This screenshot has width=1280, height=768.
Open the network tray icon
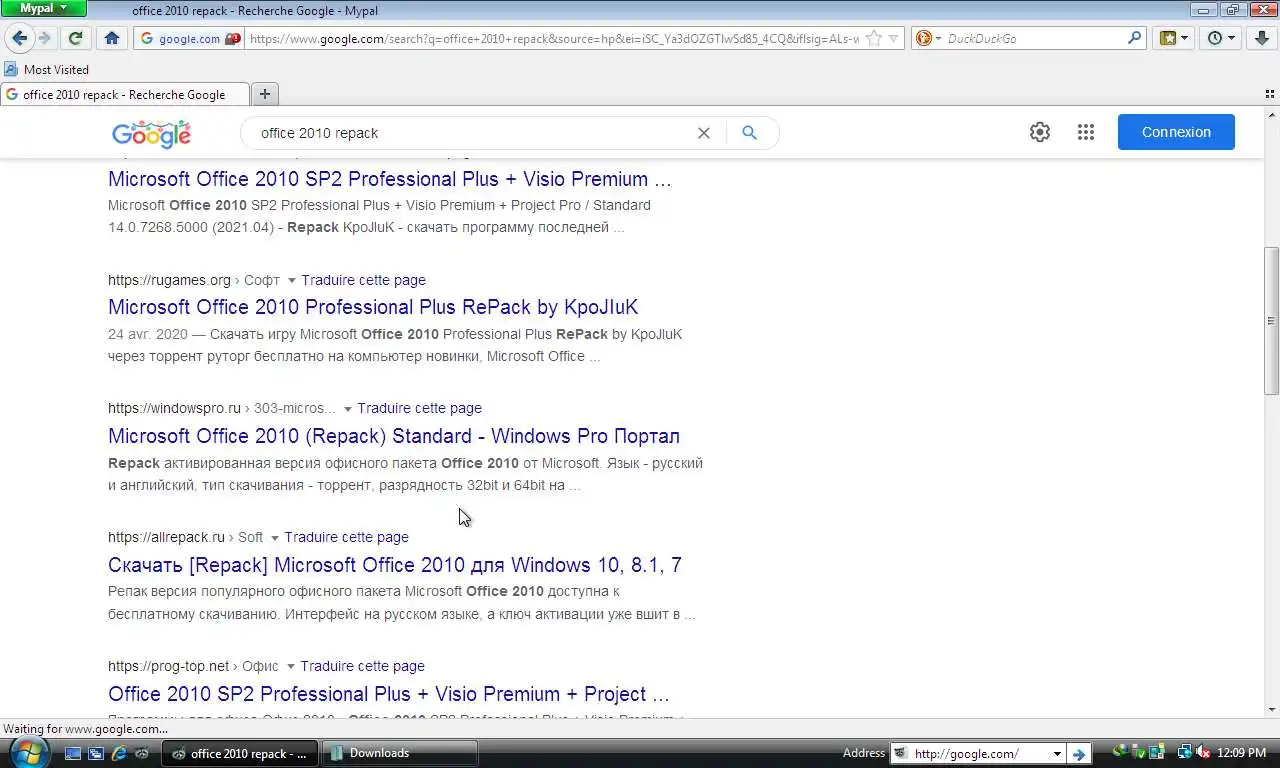pyautogui.click(x=1184, y=752)
